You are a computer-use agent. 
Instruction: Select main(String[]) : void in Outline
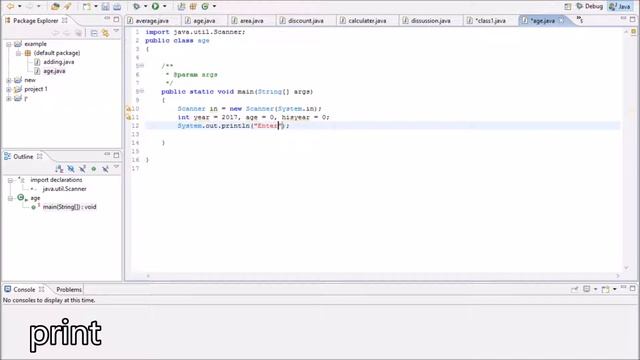pos(69,207)
